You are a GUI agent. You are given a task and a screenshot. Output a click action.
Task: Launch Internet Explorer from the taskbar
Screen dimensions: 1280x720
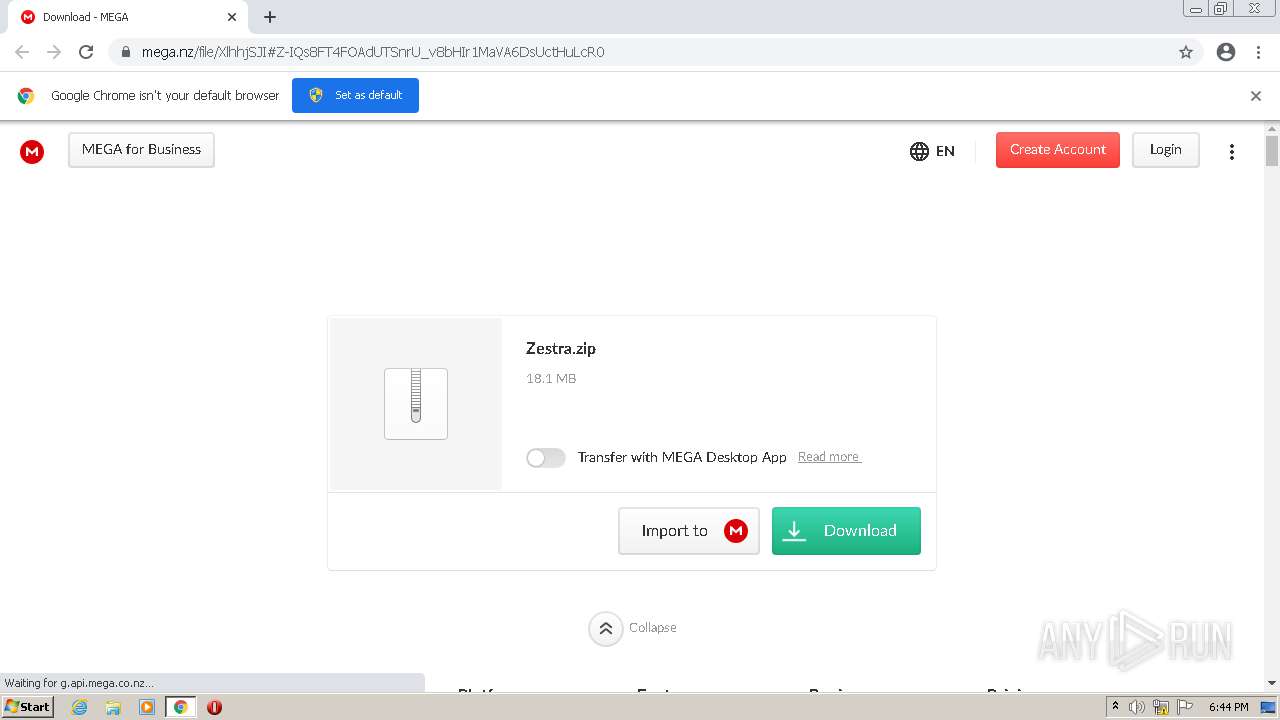pyautogui.click(x=80, y=707)
